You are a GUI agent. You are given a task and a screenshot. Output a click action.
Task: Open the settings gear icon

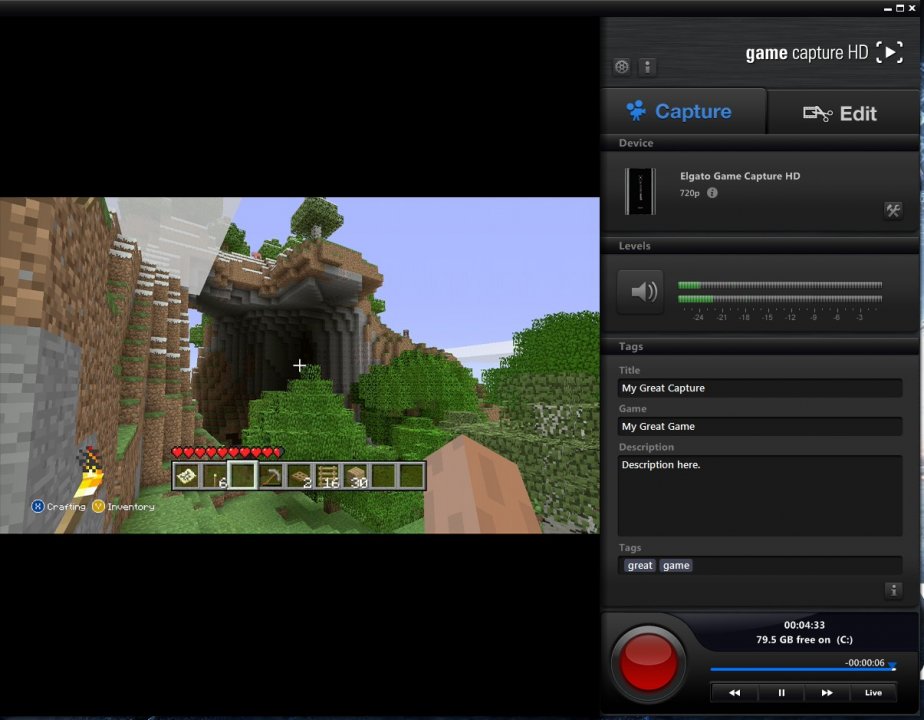(622, 67)
